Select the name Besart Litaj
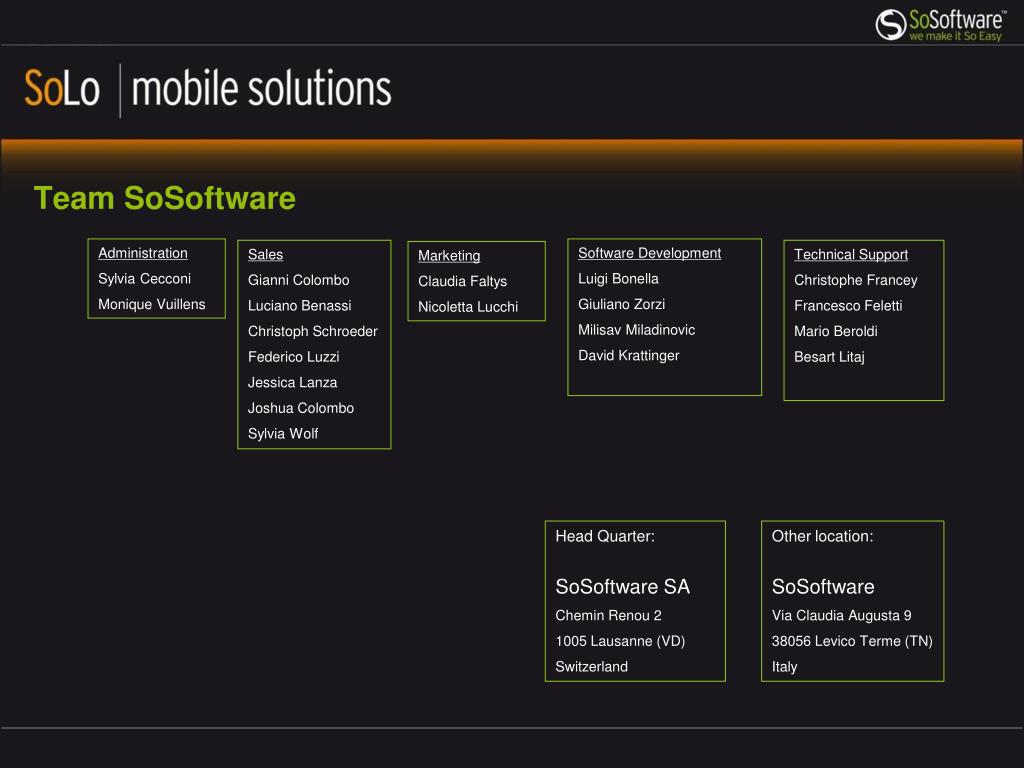Image resolution: width=1024 pixels, height=768 pixels. tap(829, 357)
